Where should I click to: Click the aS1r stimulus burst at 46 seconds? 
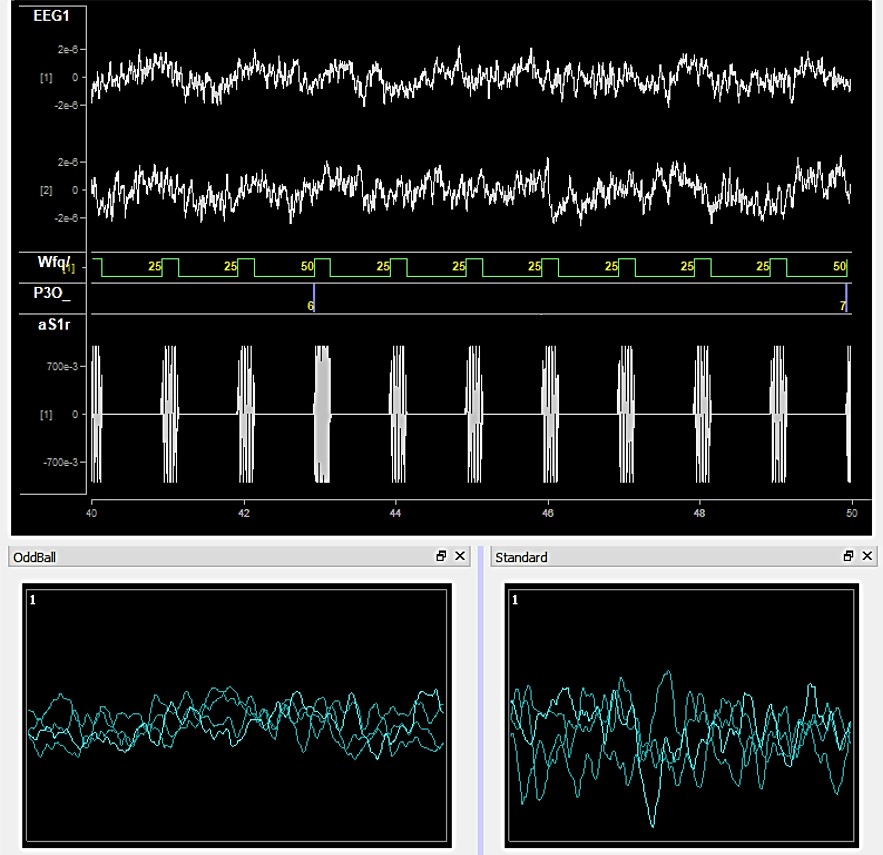click(x=548, y=413)
